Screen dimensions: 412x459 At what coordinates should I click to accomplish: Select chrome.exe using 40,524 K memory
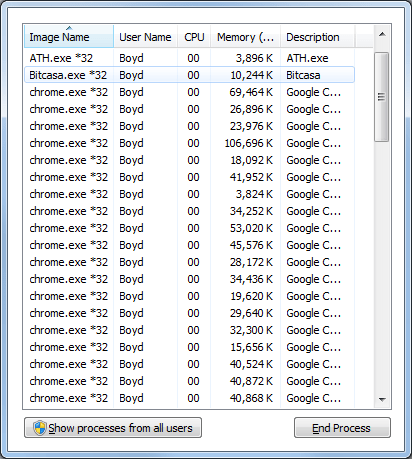(x=189, y=364)
